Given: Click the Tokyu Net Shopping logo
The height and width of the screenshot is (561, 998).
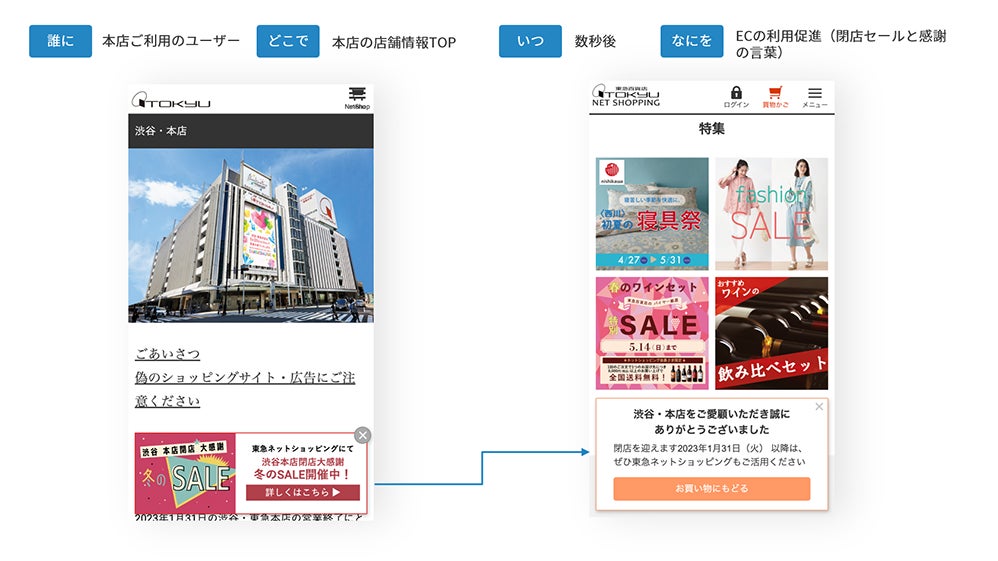Looking at the screenshot, I should click(x=626, y=96).
